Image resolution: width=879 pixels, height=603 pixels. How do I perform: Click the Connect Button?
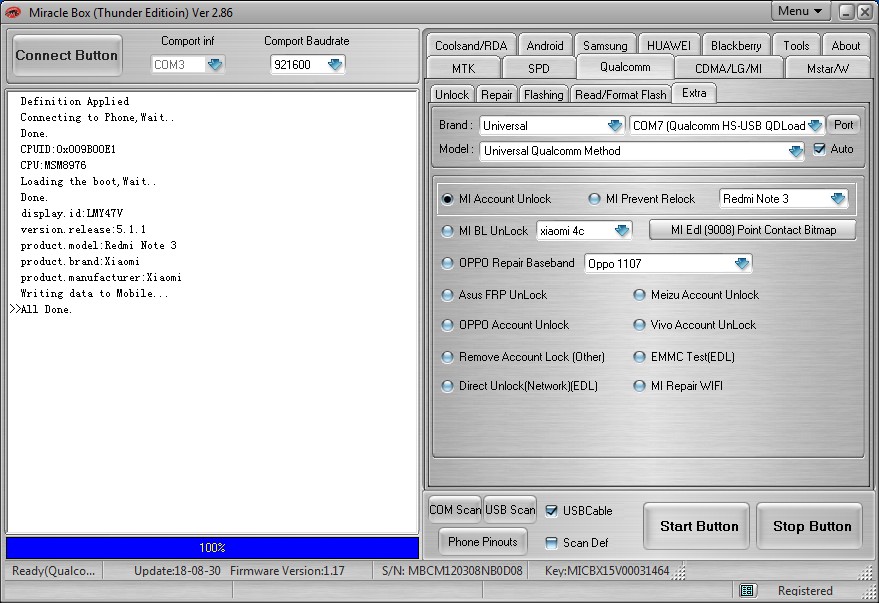coord(67,55)
